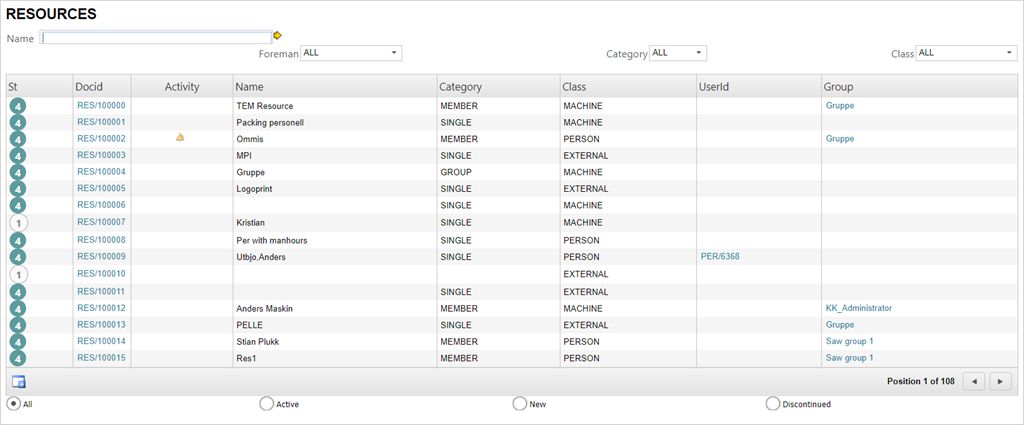Click the activity bell icon on Ommis row
This screenshot has width=1024, height=425.
[x=180, y=137]
